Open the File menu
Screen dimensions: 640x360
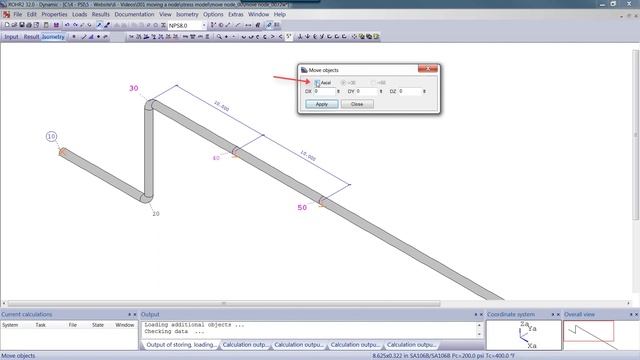click(18, 14)
